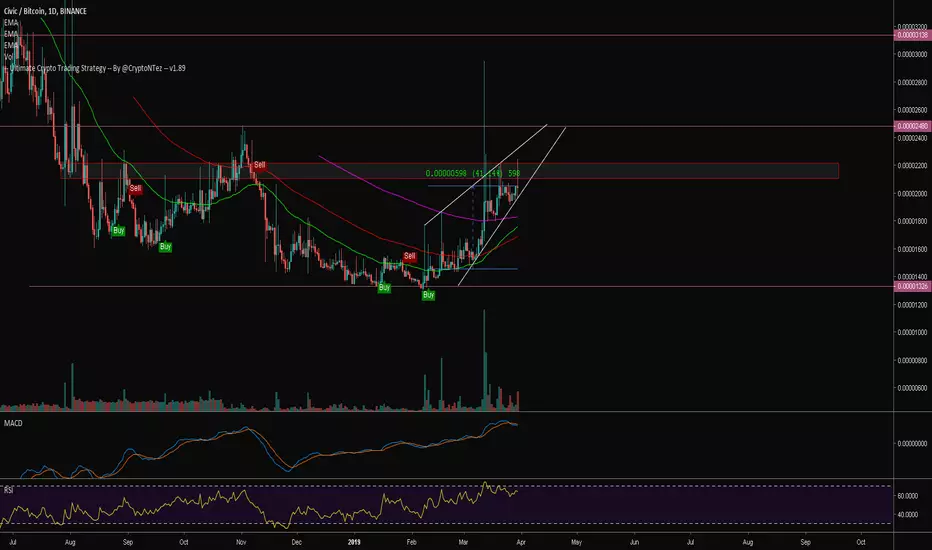This screenshot has height=550, width=932.
Task: Click the Sell marker in early September
Action: [136, 188]
